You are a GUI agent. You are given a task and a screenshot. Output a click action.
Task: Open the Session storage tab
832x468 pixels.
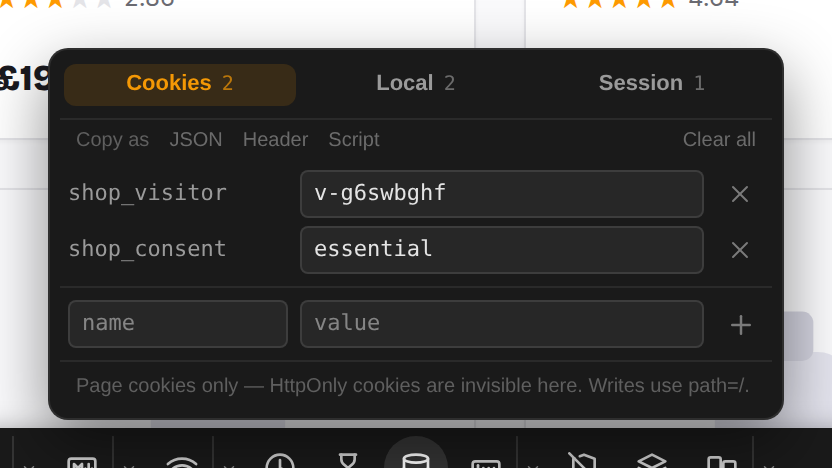coord(652,83)
